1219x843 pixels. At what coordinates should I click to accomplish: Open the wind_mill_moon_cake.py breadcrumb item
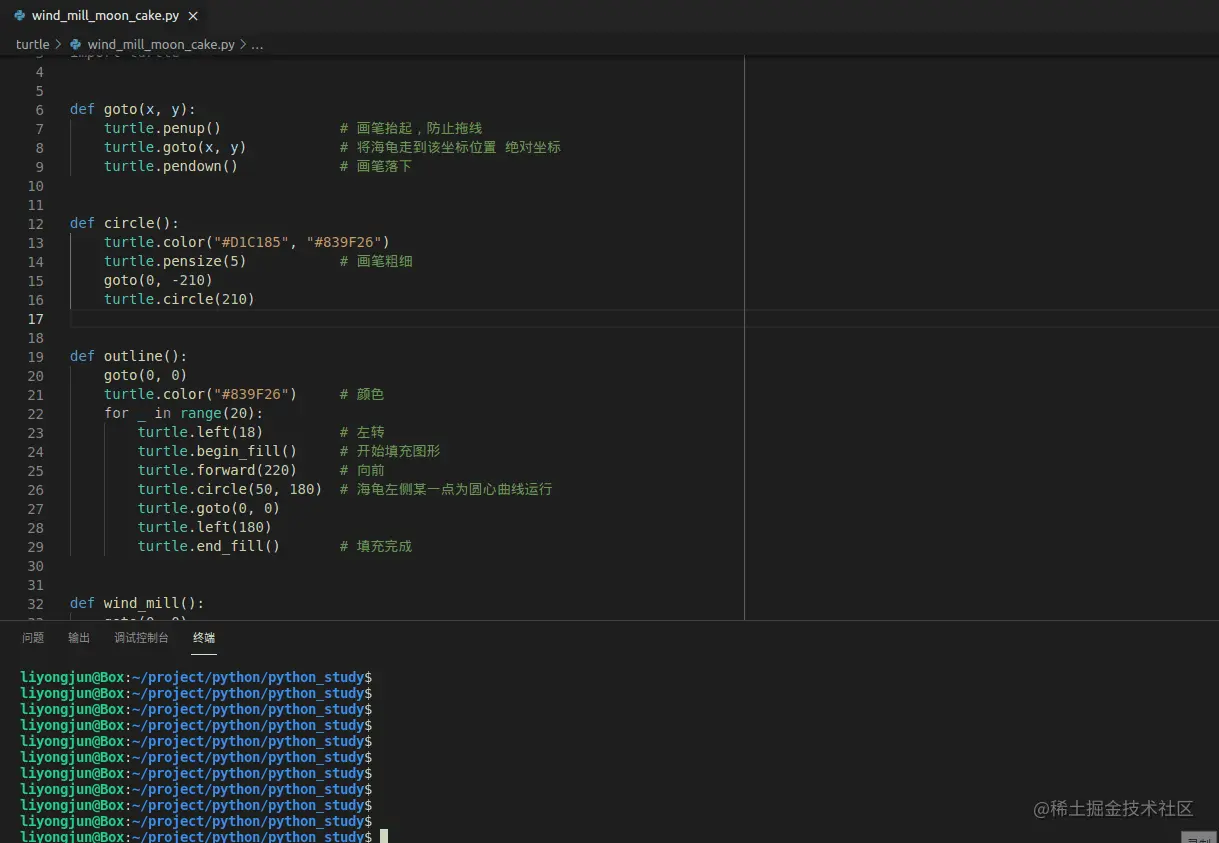click(161, 44)
